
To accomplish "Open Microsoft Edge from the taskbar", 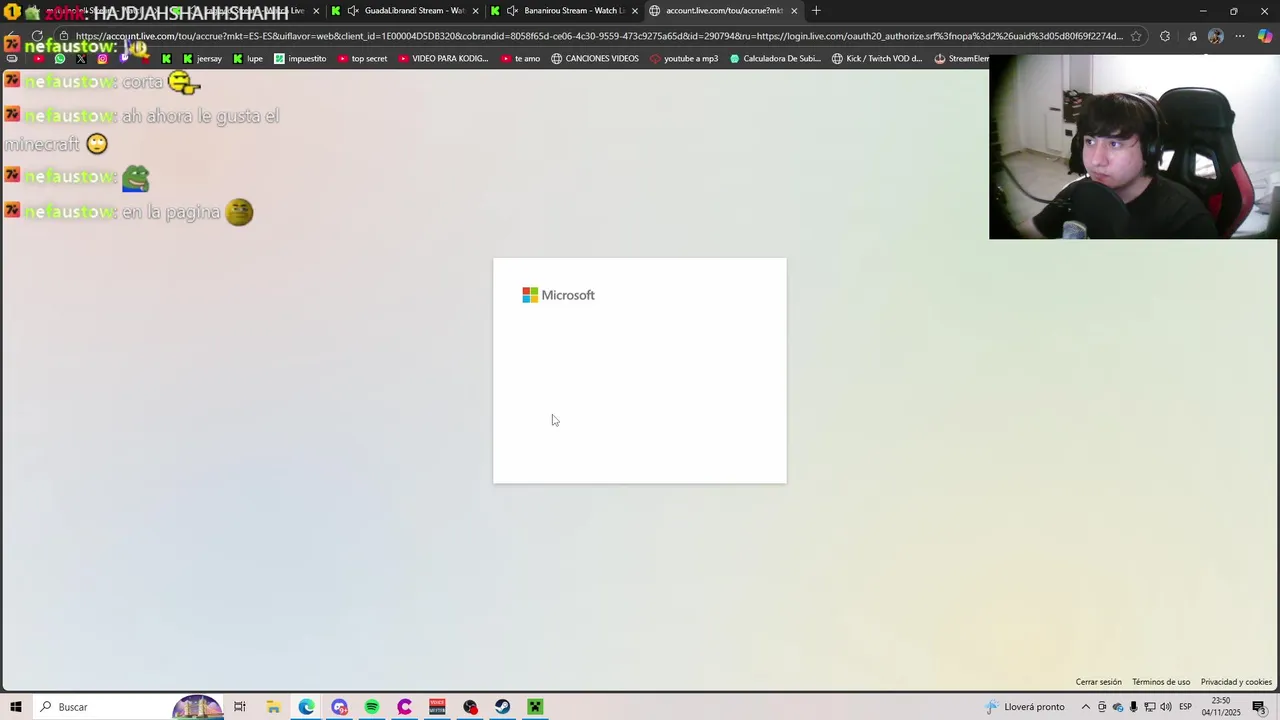I will (306, 707).
